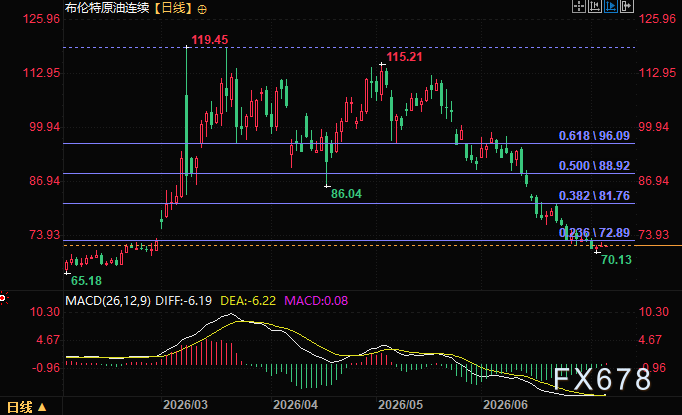Click the 119.45 high price marker
Viewport: 682px width, 415px height.
tap(210, 40)
